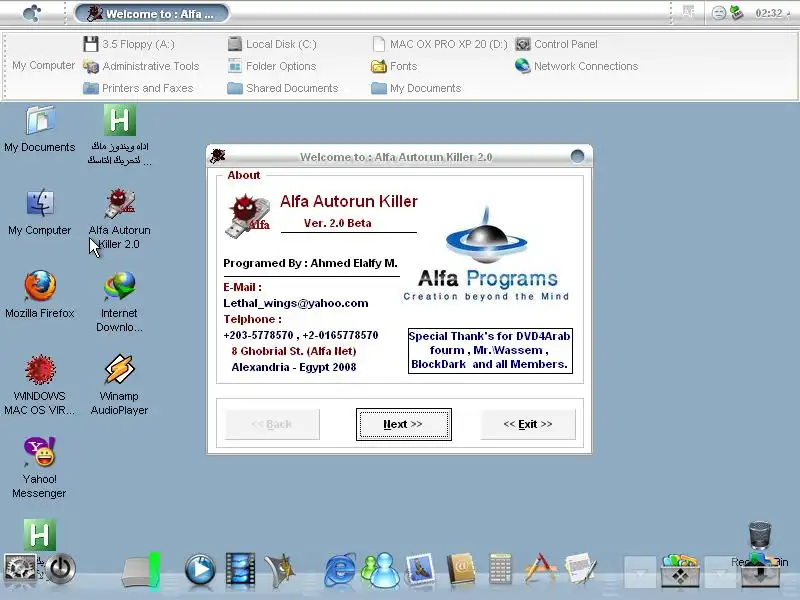The image size is (800, 600).
Task: Click the green network tray icon
Action: pos(736,13)
